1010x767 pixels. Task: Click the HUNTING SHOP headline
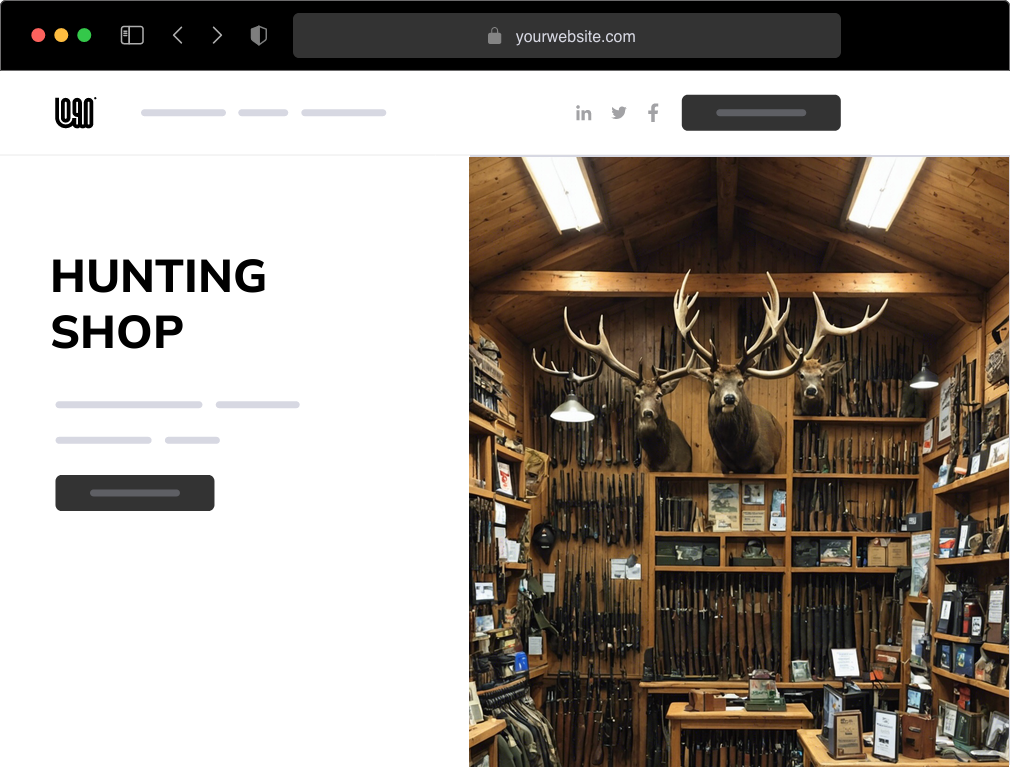pos(158,303)
